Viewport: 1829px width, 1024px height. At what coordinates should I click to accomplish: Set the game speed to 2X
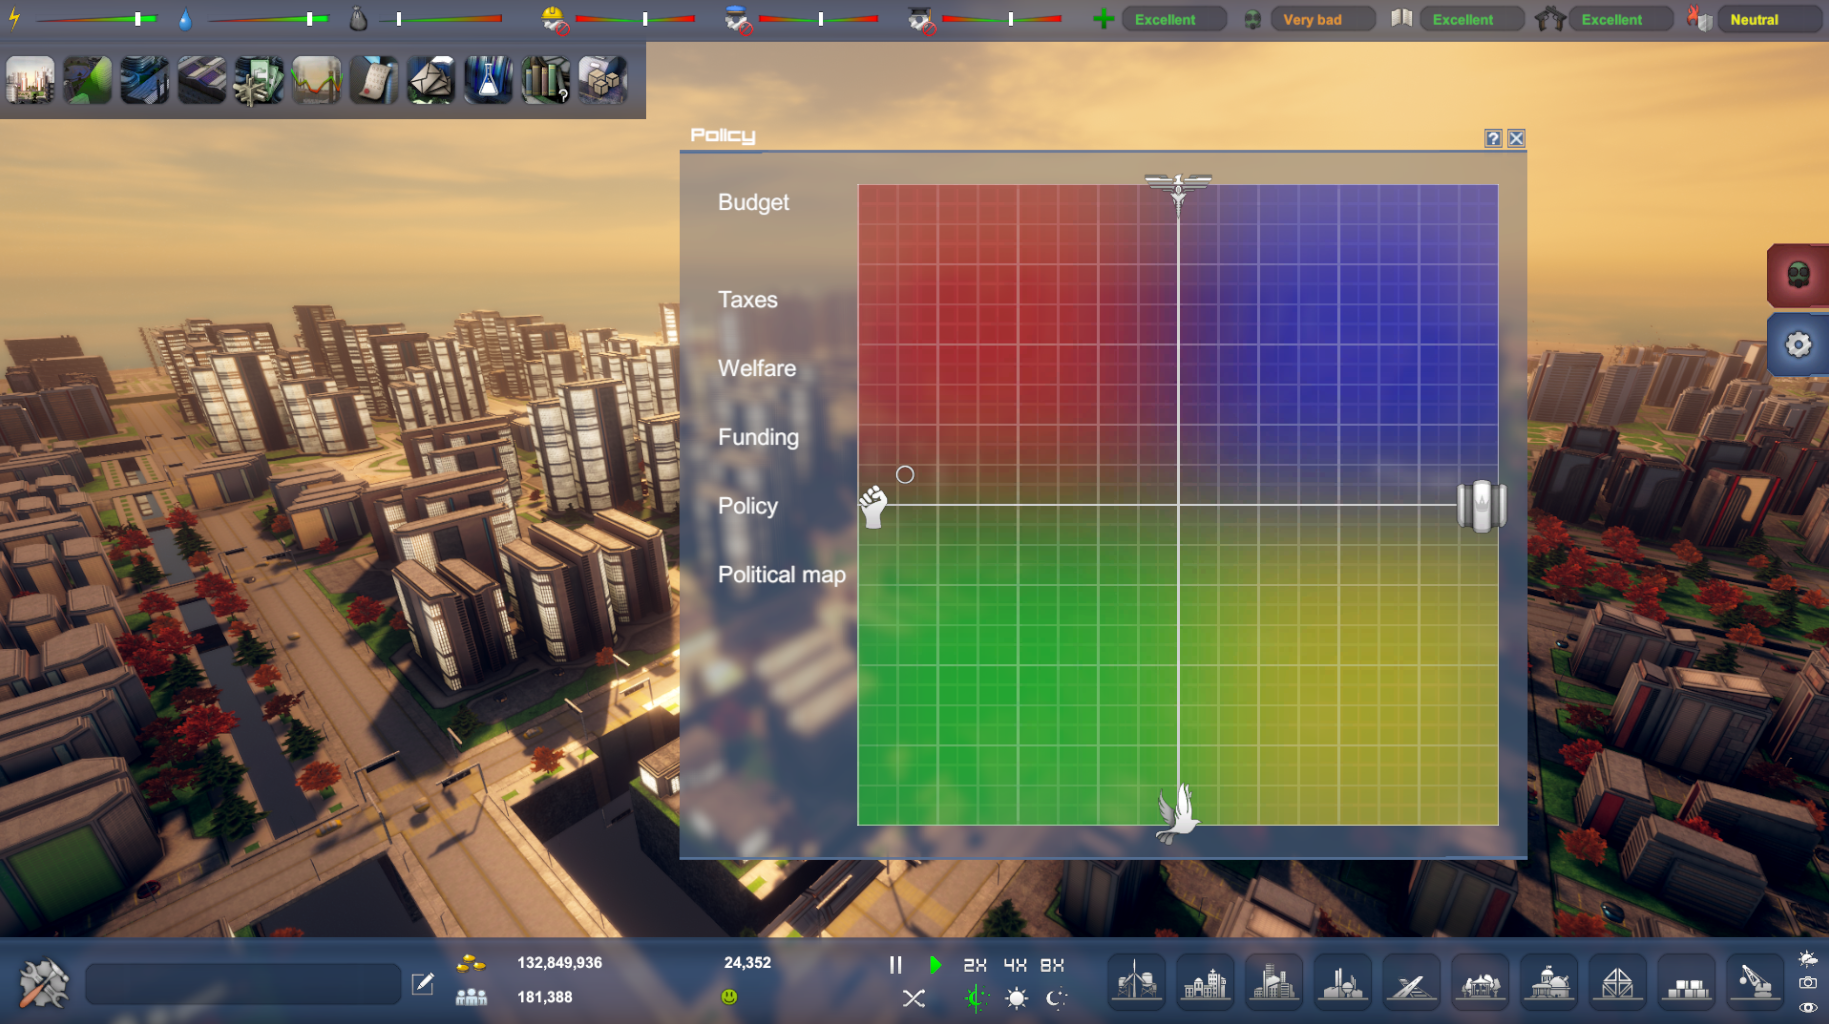click(975, 965)
